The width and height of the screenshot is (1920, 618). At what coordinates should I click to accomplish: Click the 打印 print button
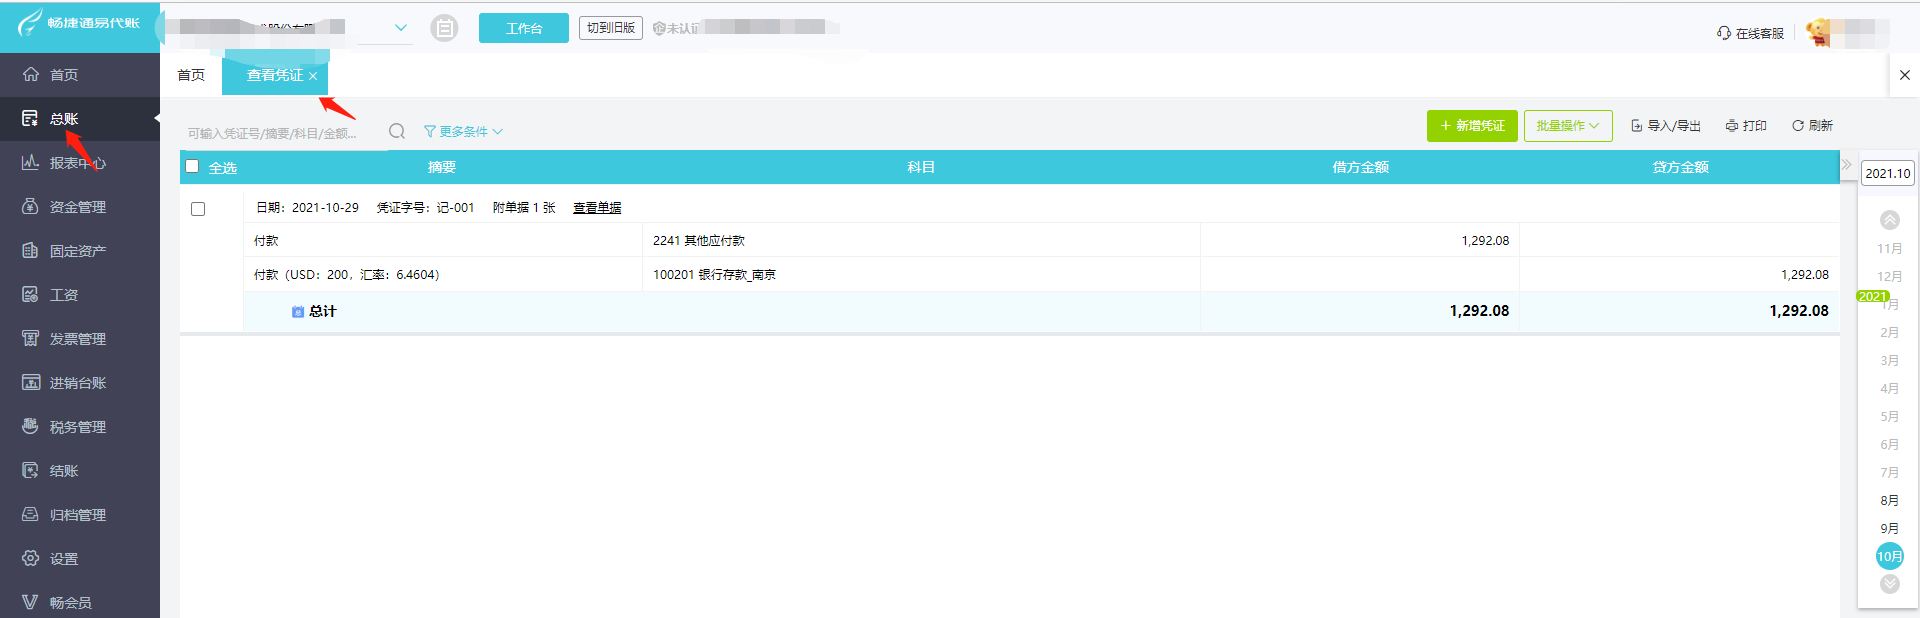[x=1746, y=126]
